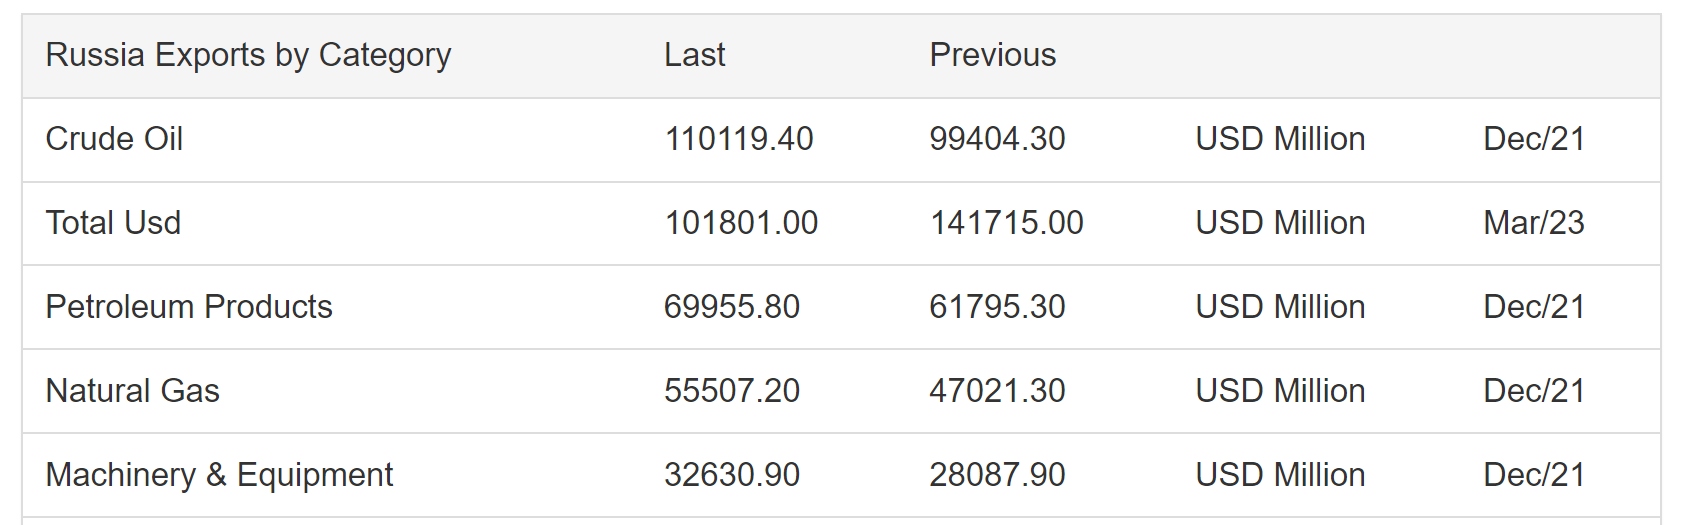Viewport: 1703px width, 525px height.
Task: Open the Total Usd category link
Action: pyautogui.click(x=113, y=223)
